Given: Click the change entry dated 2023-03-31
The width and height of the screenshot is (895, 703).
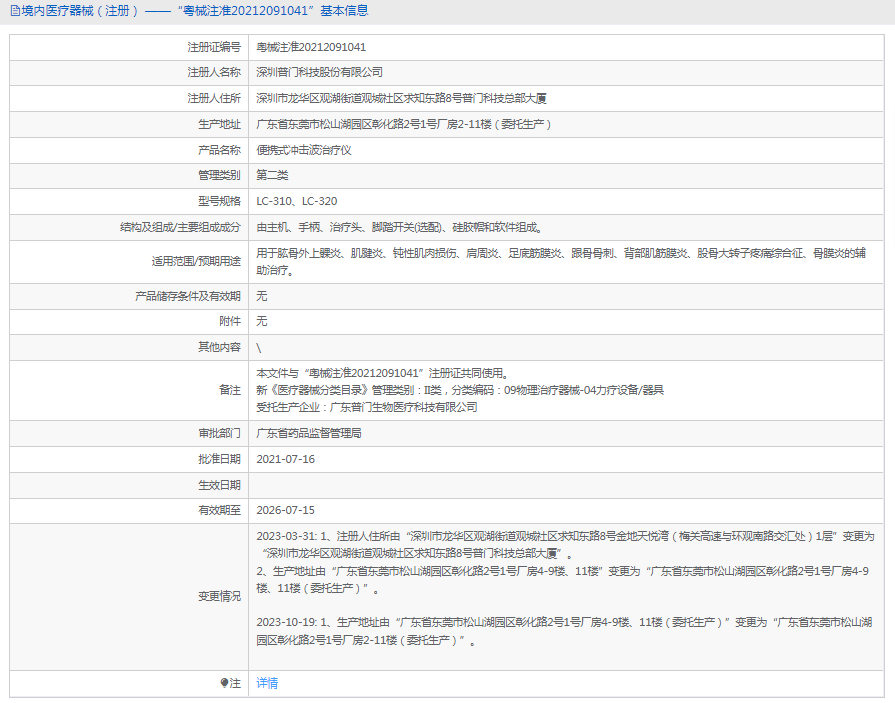Looking at the screenshot, I should (565, 545).
